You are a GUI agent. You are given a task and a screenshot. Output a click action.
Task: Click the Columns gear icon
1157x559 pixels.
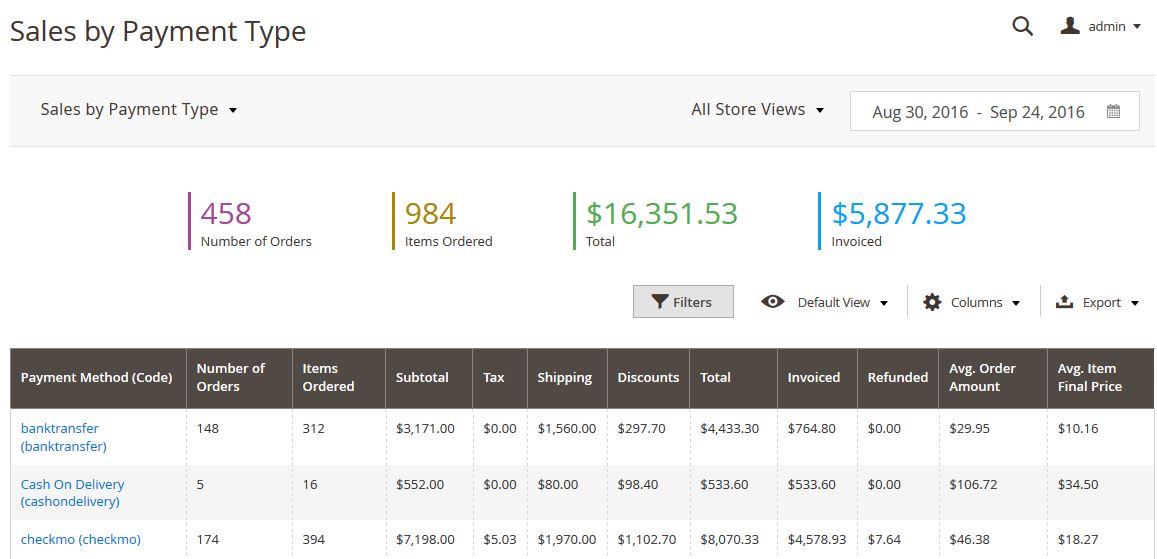pyautogui.click(x=932, y=302)
